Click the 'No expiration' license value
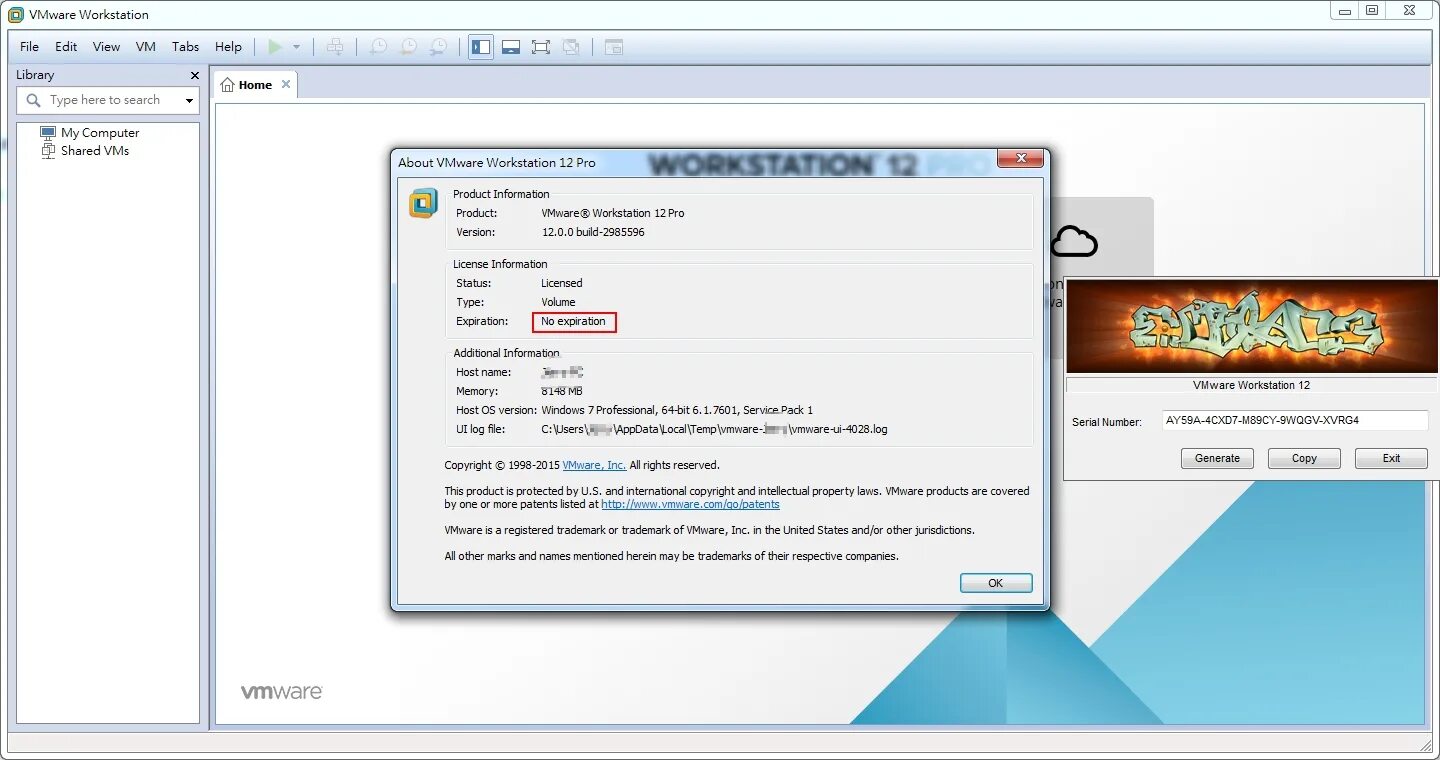 [x=574, y=322]
